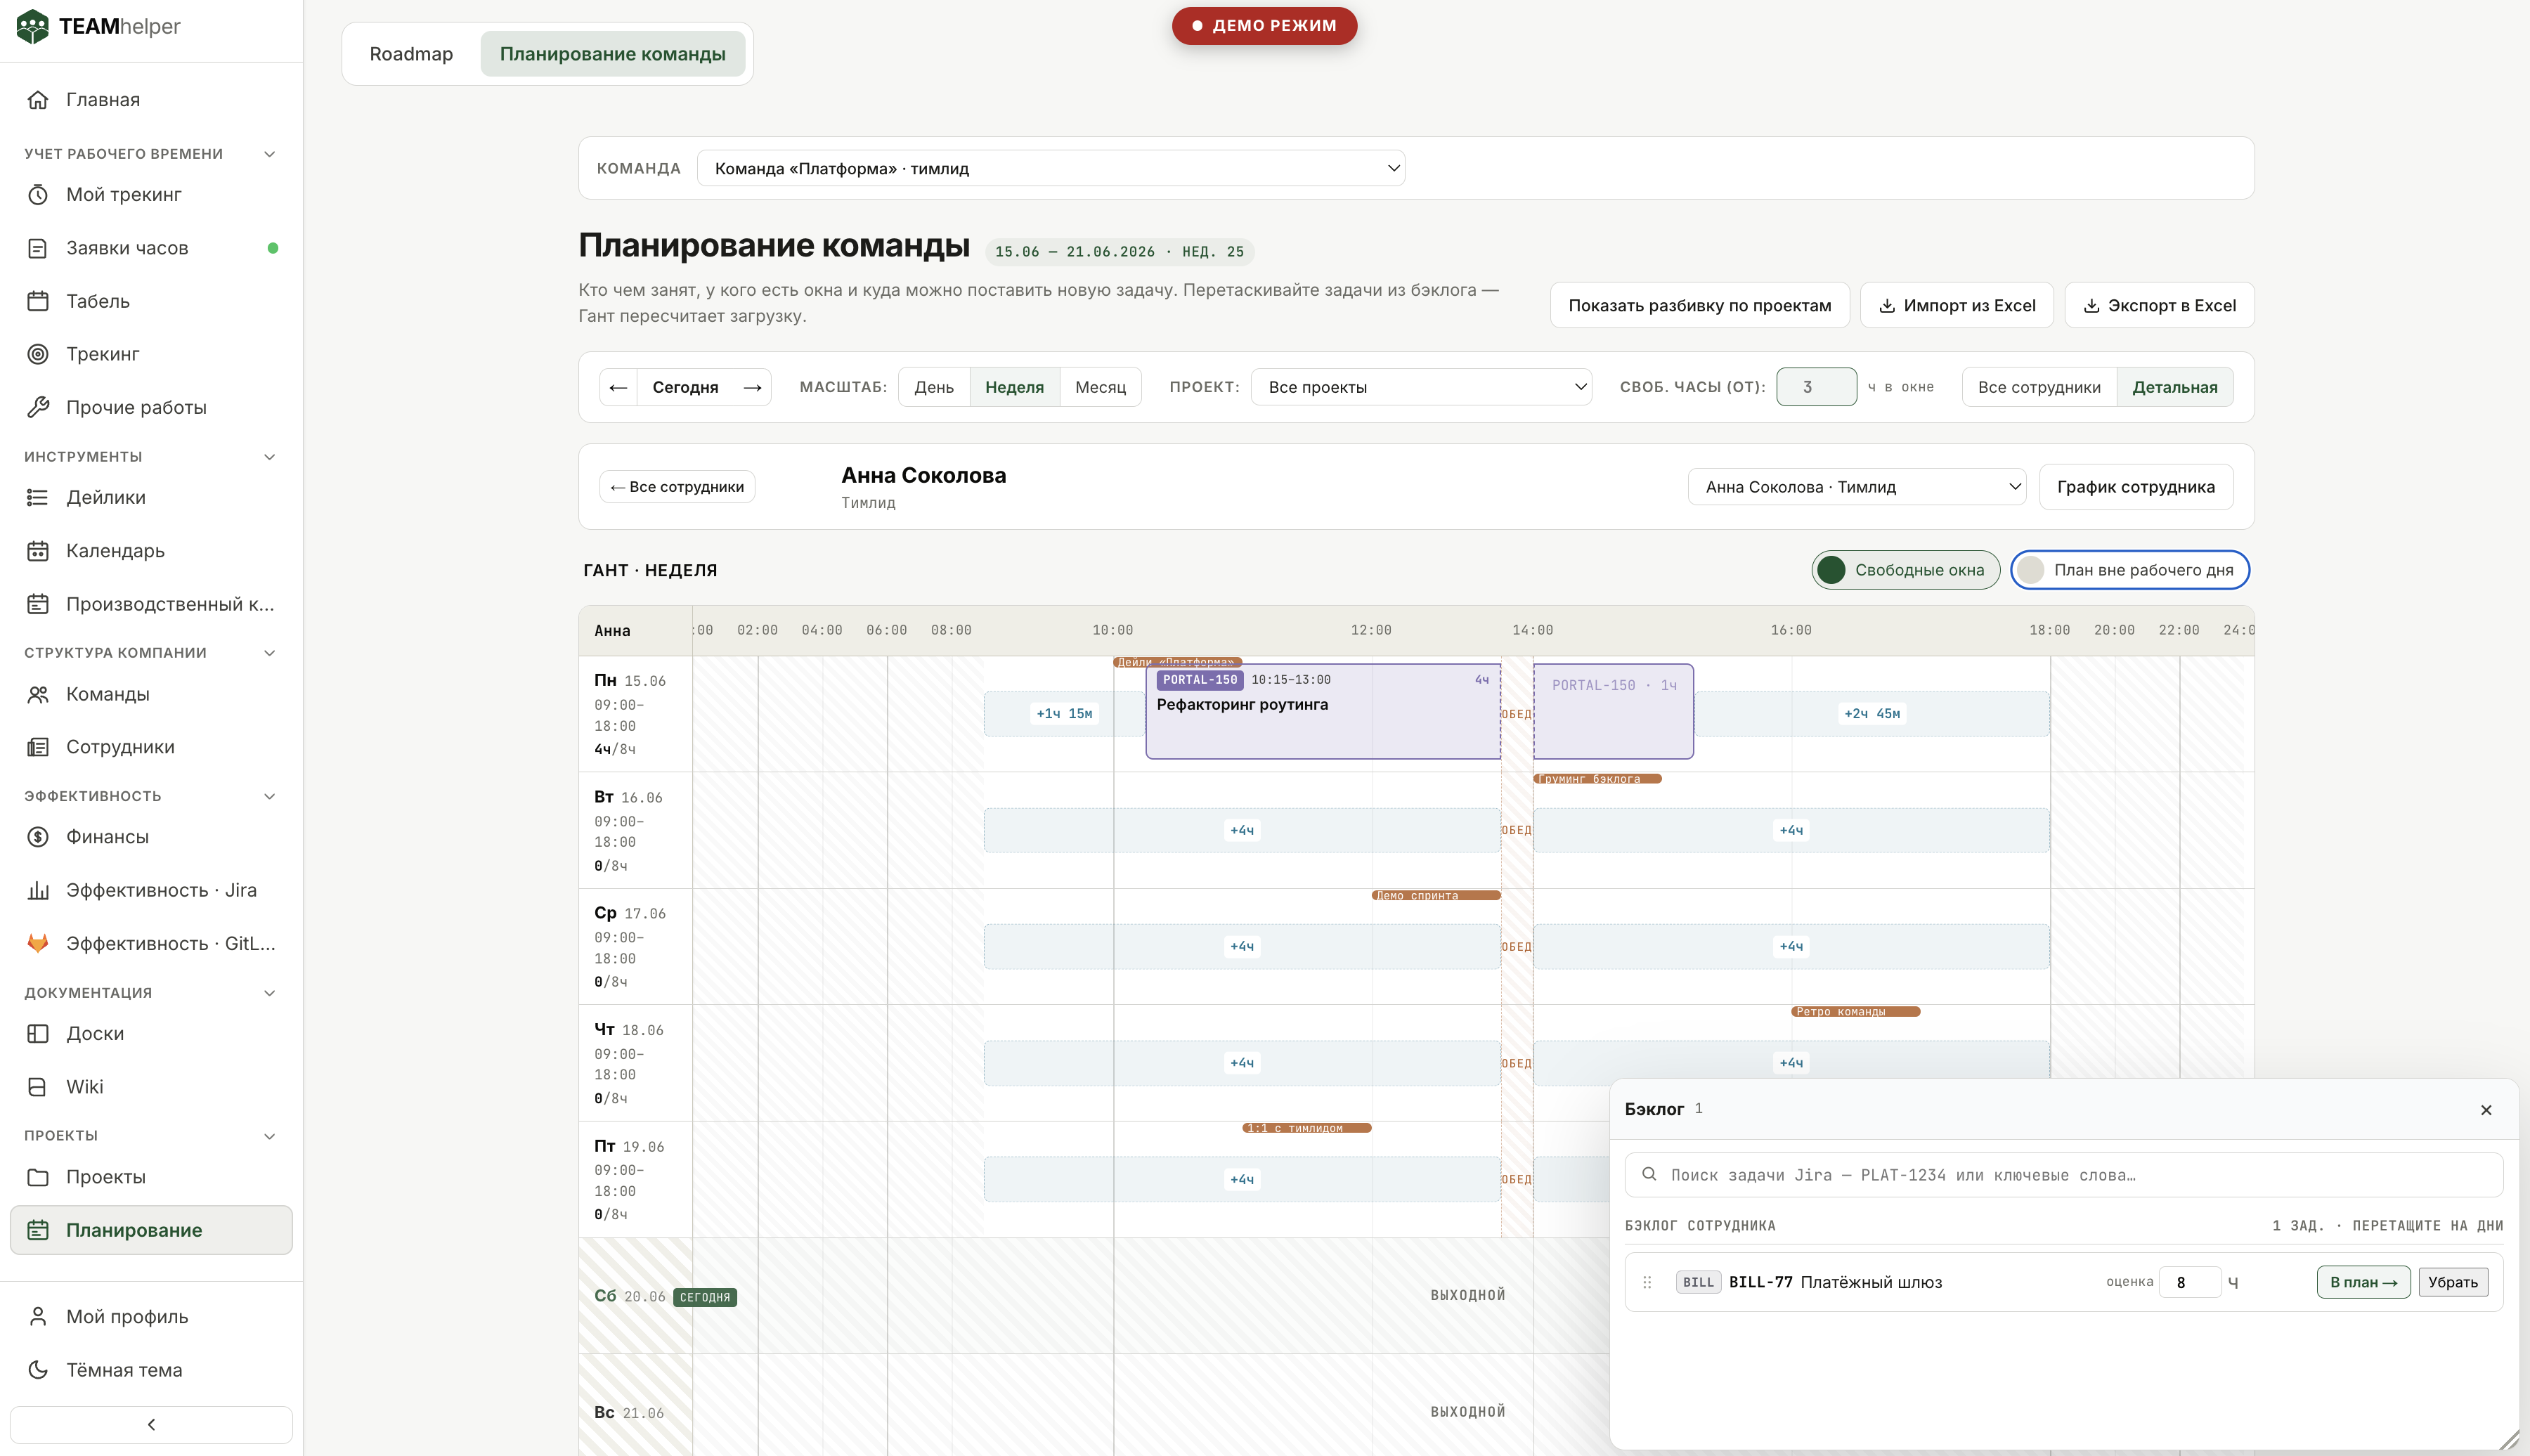This screenshot has height=1456, width=2530.
Task: Click Импорт из Excel button
Action: pyautogui.click(x=1956, y=305)
